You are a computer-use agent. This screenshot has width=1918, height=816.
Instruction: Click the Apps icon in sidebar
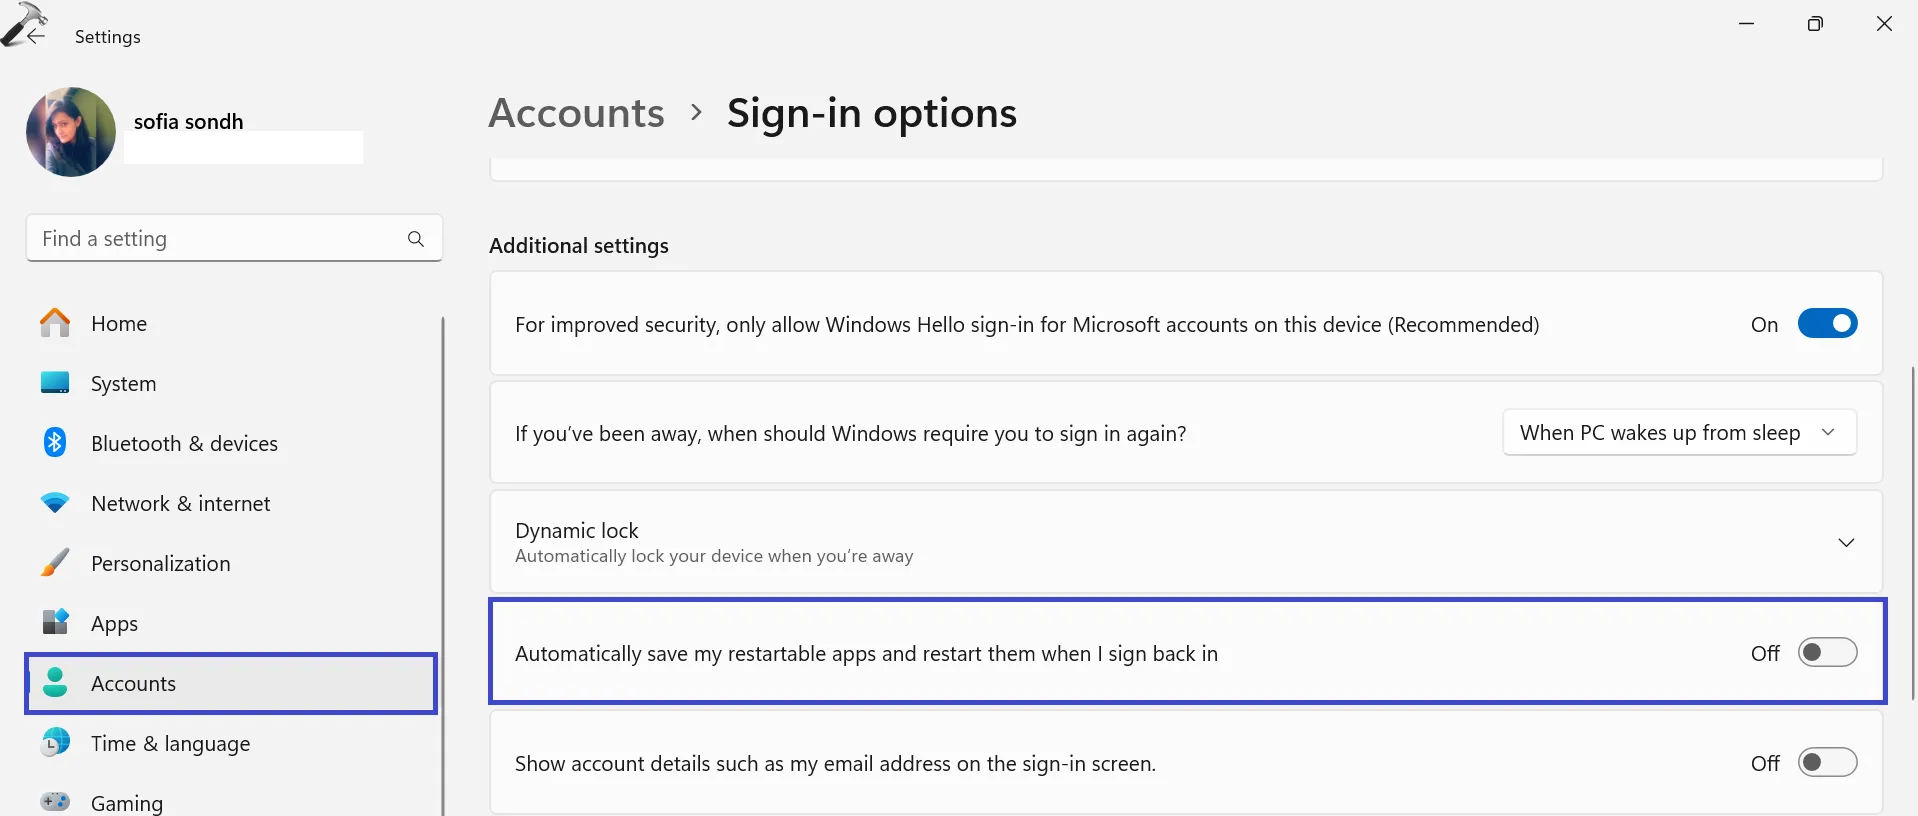54,623
